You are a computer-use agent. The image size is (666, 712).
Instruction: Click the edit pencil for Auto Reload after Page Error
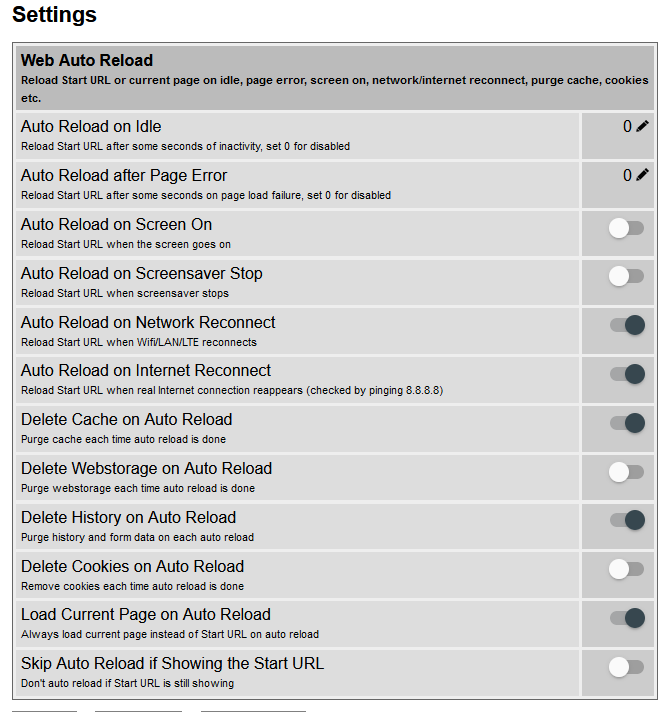[x=642, y=176]
